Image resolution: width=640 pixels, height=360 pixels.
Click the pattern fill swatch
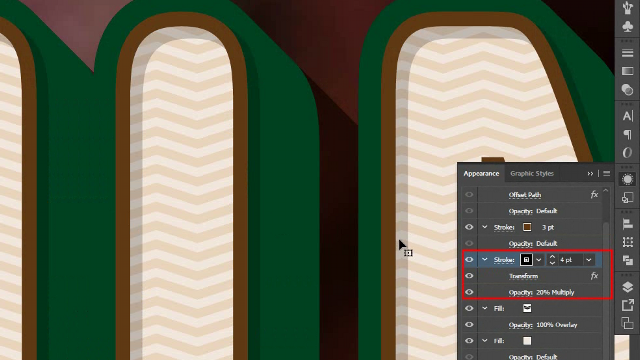tap(527, 308)
